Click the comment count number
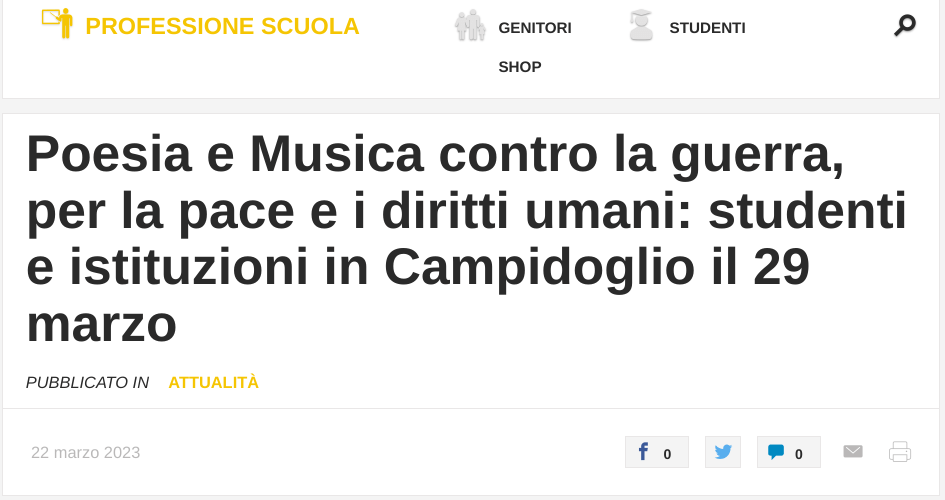 [x=799, y=454]
